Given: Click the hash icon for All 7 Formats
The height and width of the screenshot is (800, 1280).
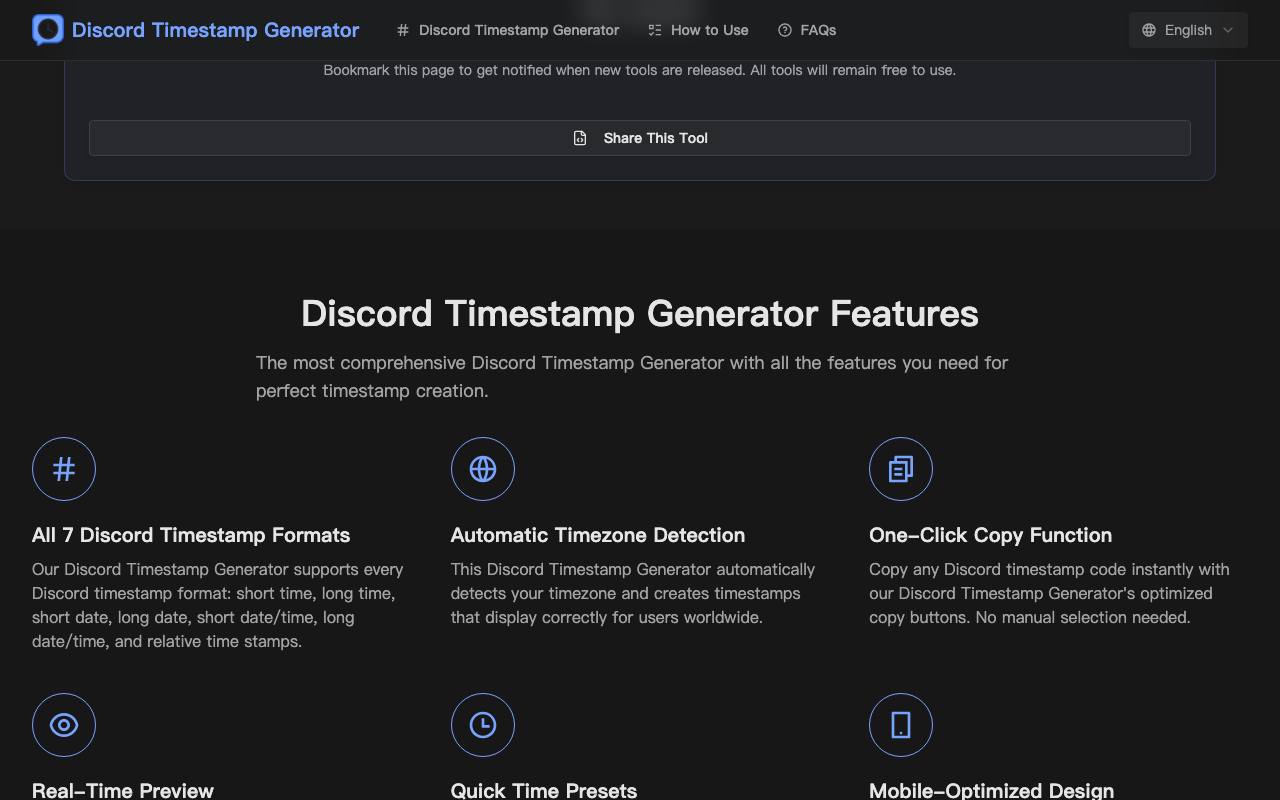Looking at the screenshot, I should [x=64, y=469].
